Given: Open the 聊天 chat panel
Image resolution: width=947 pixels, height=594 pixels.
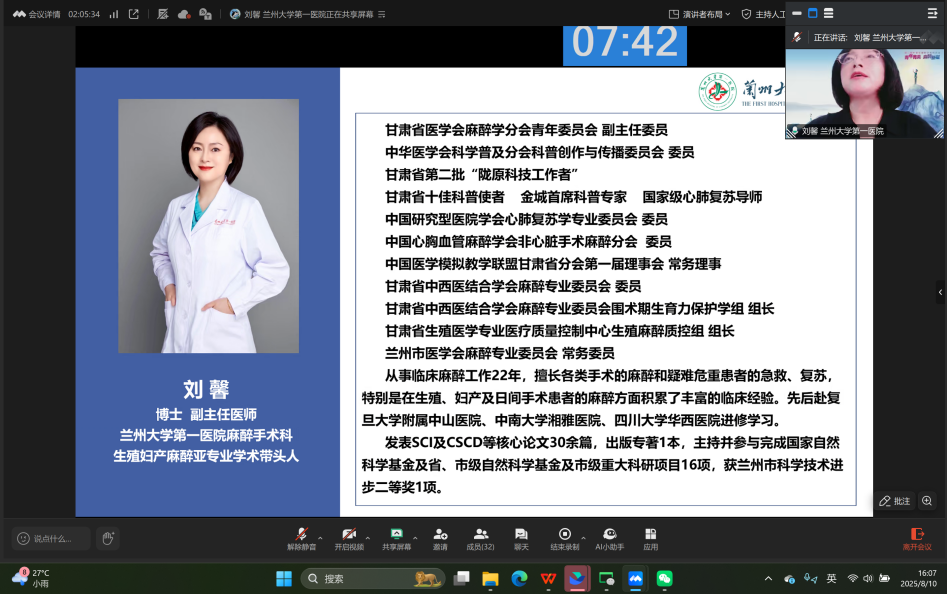Looking at the screenshot, I should (521, 538).
